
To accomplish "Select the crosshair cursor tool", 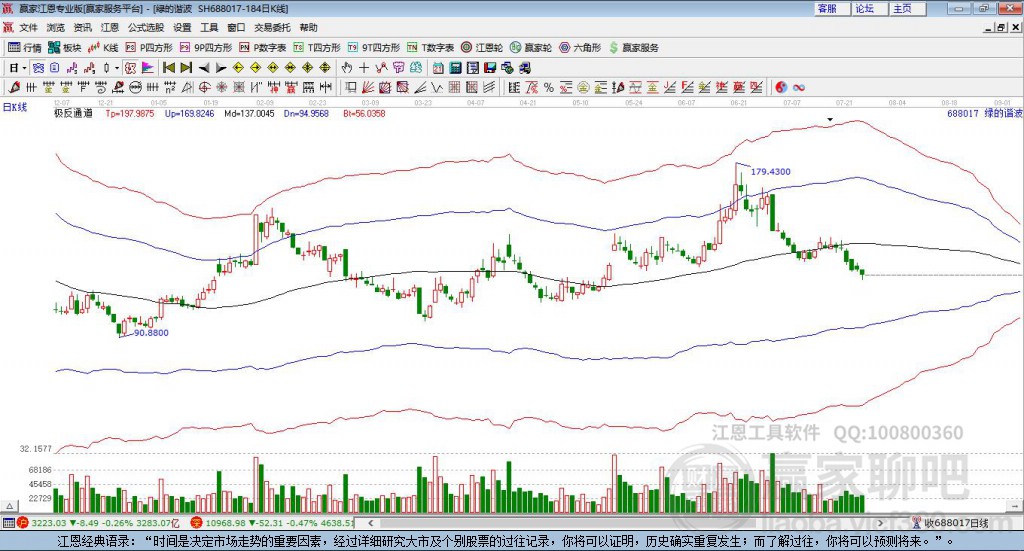I will (364, 68).
